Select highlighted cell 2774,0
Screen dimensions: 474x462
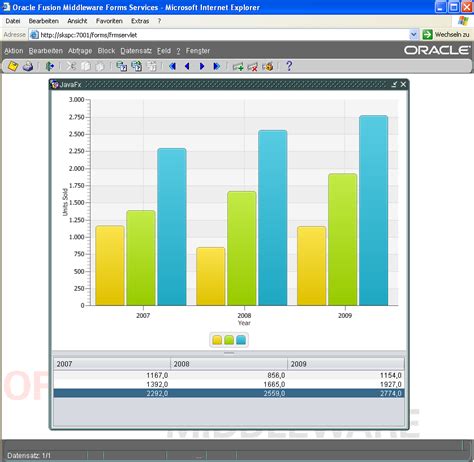(x=346, y=393)
